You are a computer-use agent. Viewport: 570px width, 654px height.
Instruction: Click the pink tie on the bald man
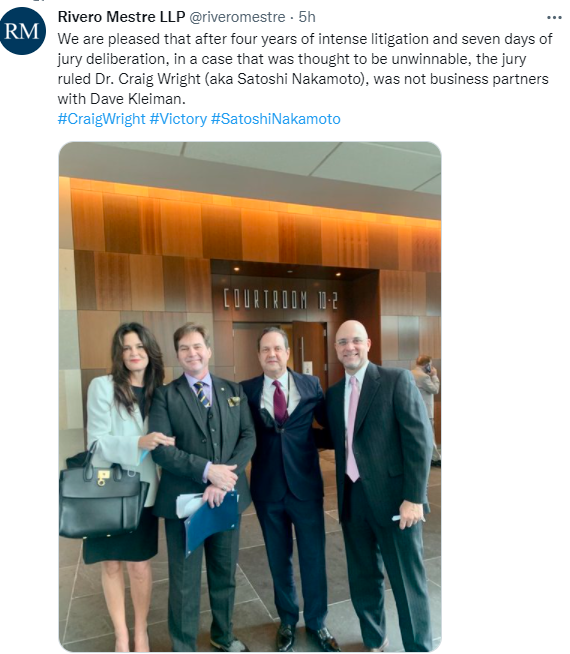click(x=352, y=430)
